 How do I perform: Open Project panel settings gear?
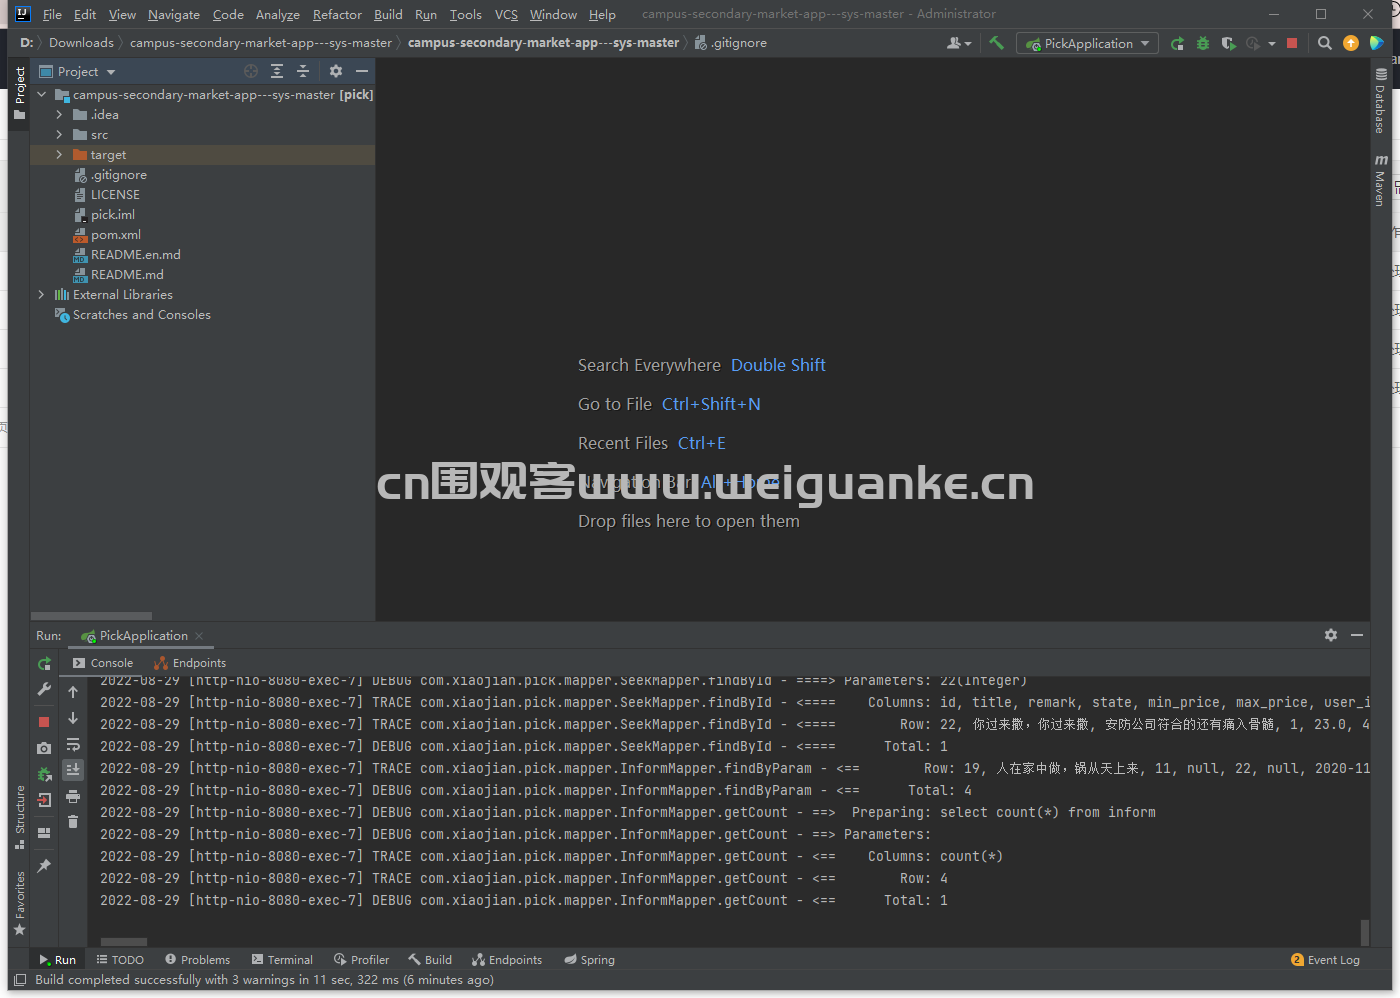click(x=336, y=71)
